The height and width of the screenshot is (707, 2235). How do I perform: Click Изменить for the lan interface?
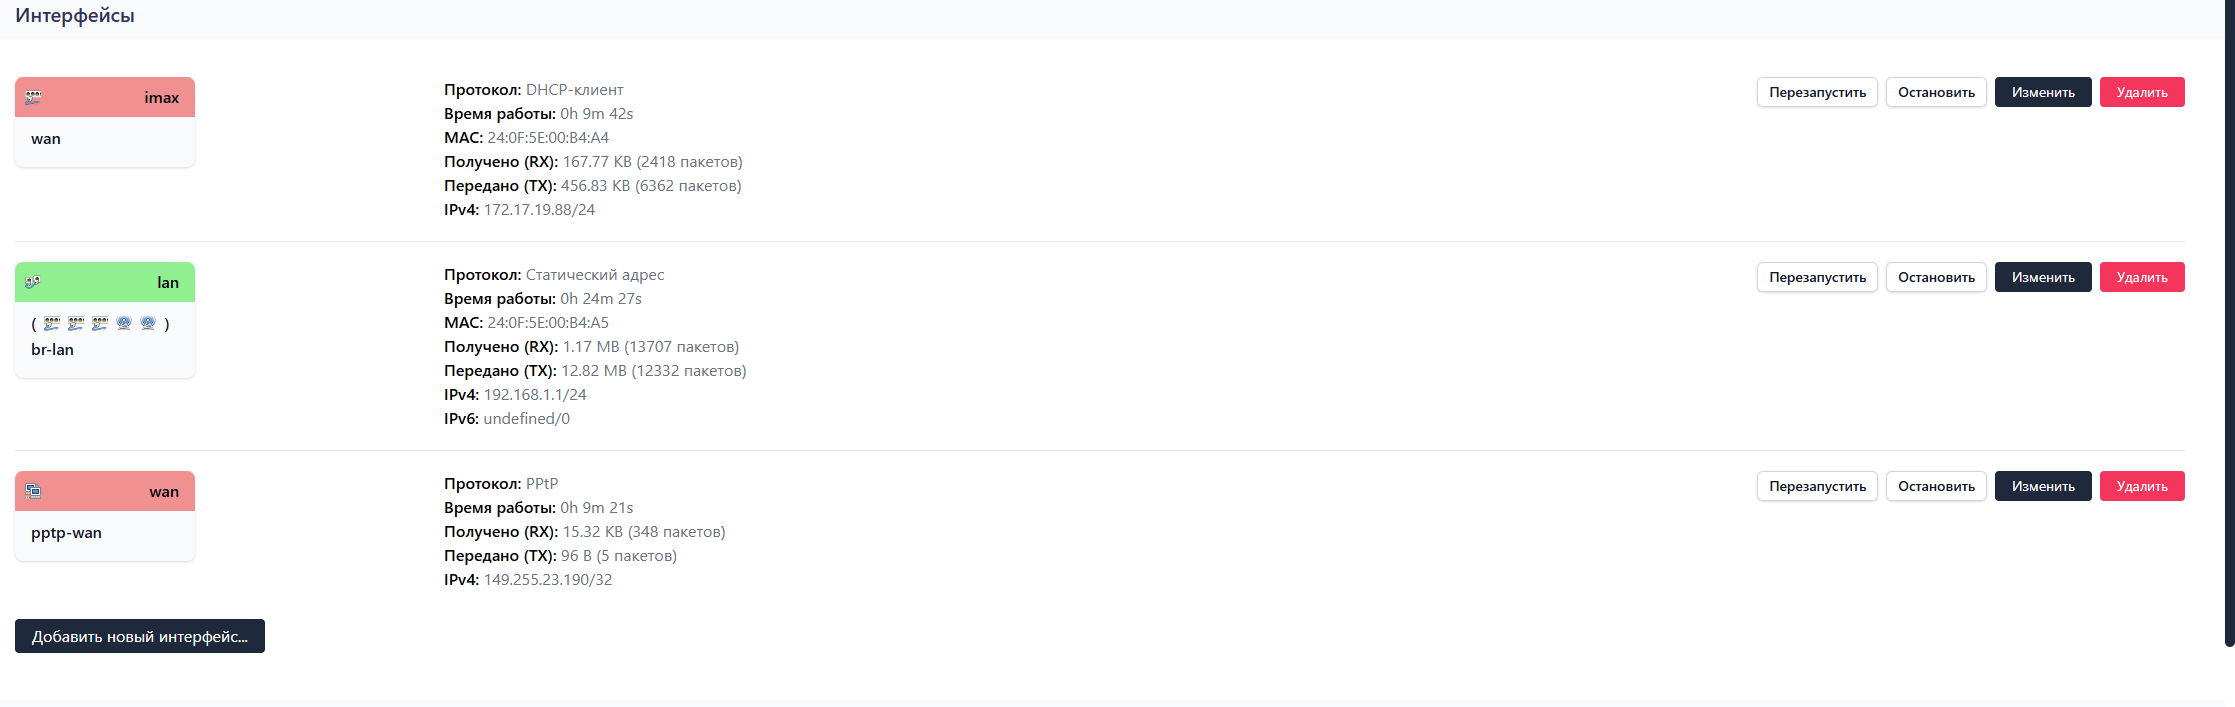pyautogui.click(x=2043, y=277)
